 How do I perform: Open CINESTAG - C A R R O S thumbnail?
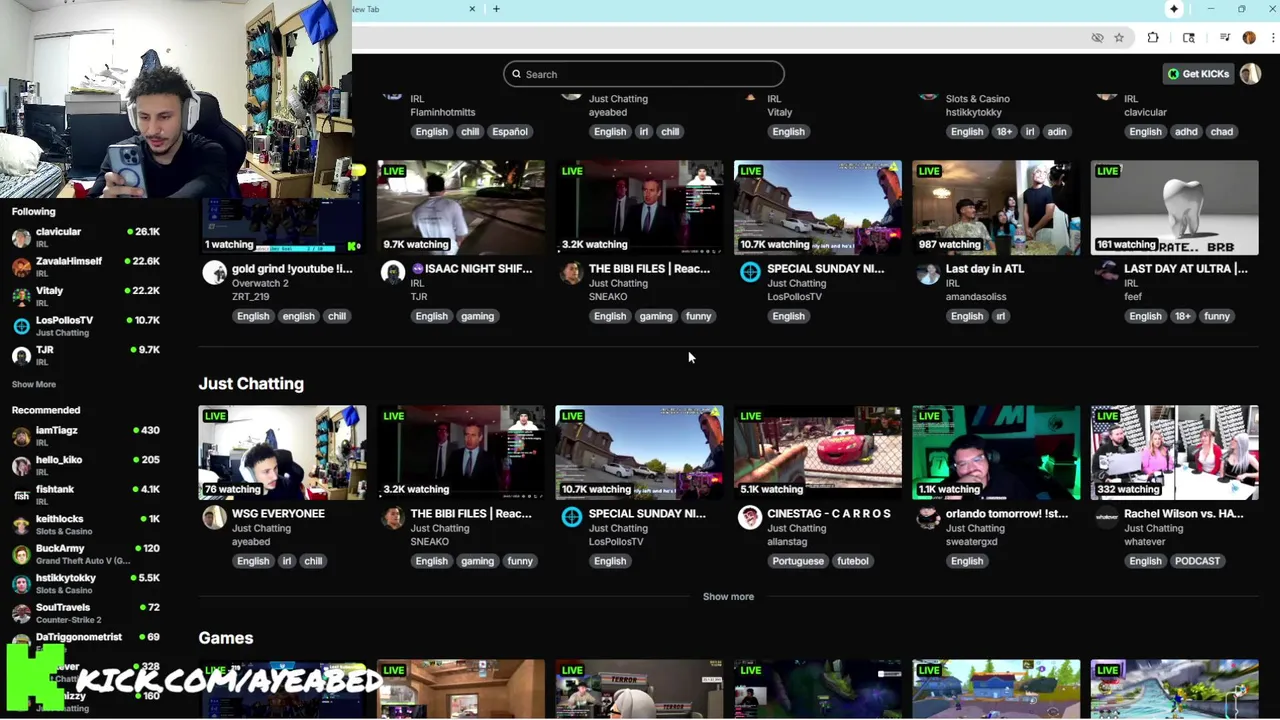pyautogui.click(x=818, y=452)
